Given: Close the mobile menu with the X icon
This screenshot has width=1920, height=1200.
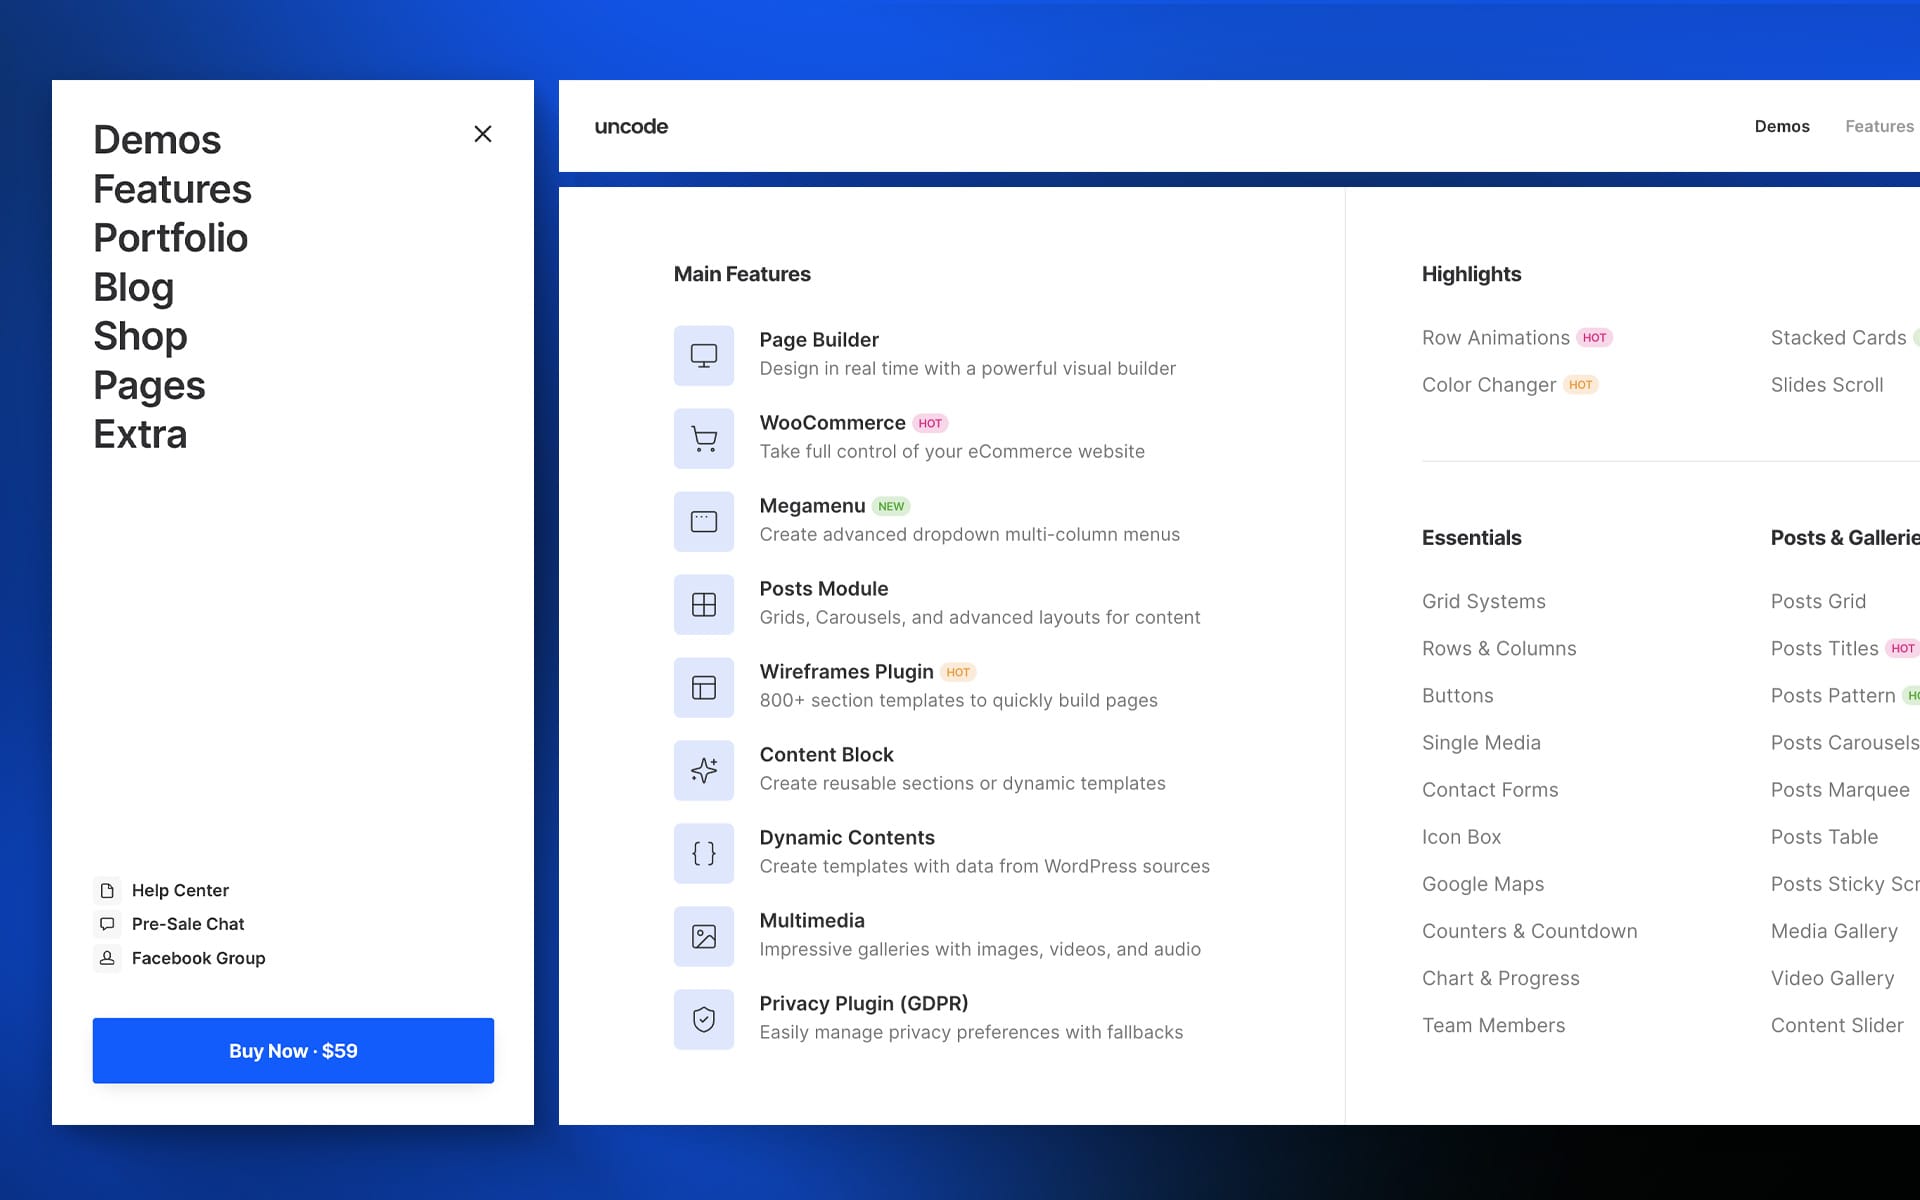Looking at the screenshot, I should point(482,134).
